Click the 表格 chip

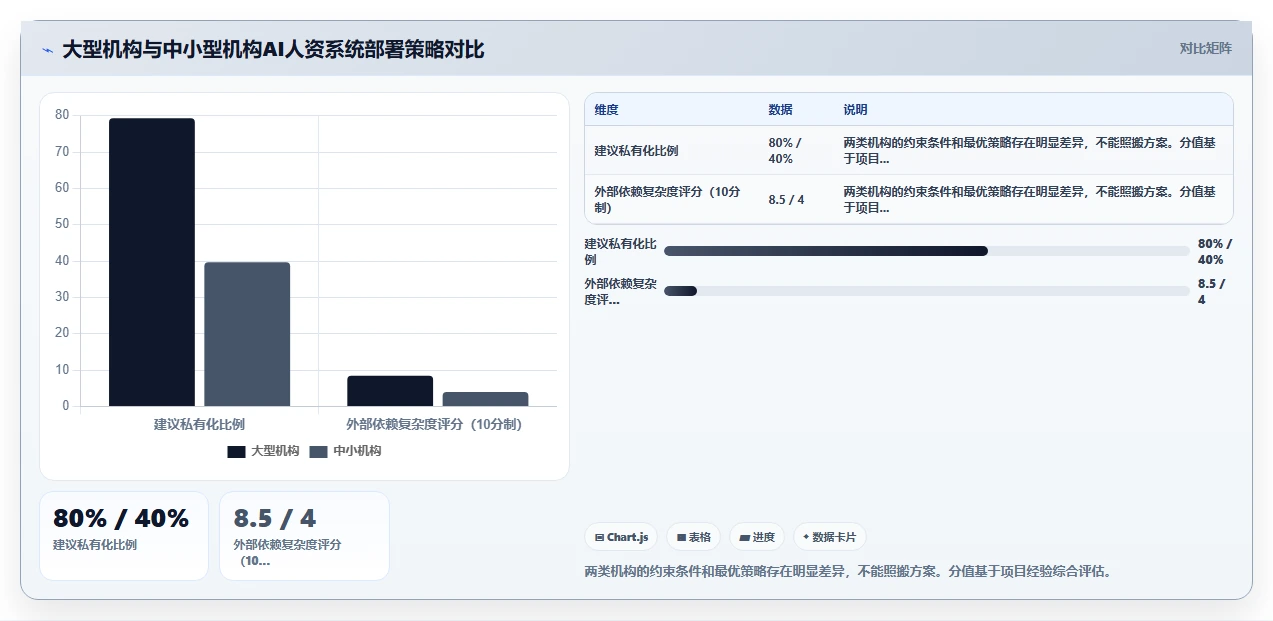point(693,537)
